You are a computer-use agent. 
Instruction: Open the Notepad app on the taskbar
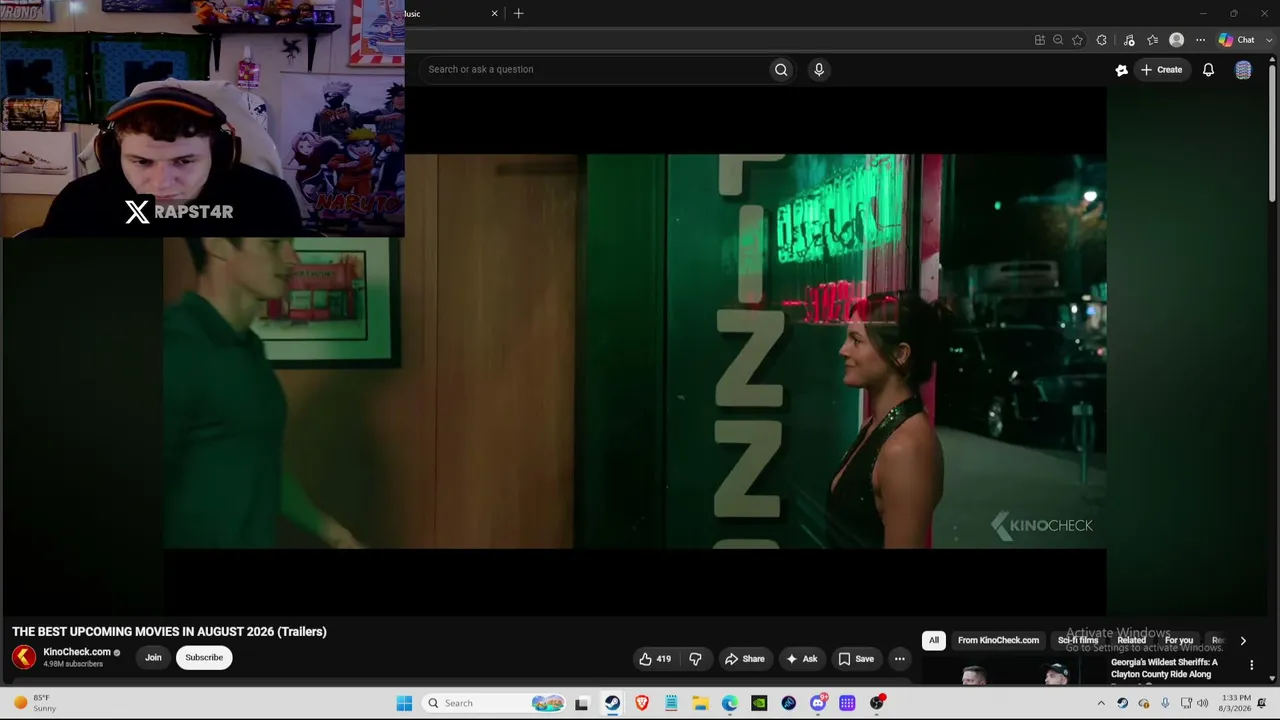pyautogui.click(x=671, y=703)
